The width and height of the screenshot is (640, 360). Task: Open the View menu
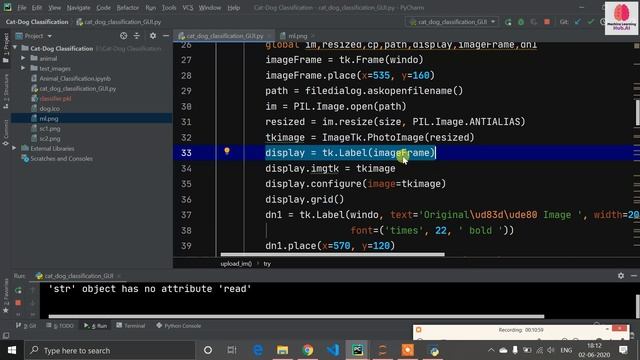point(54,8)
